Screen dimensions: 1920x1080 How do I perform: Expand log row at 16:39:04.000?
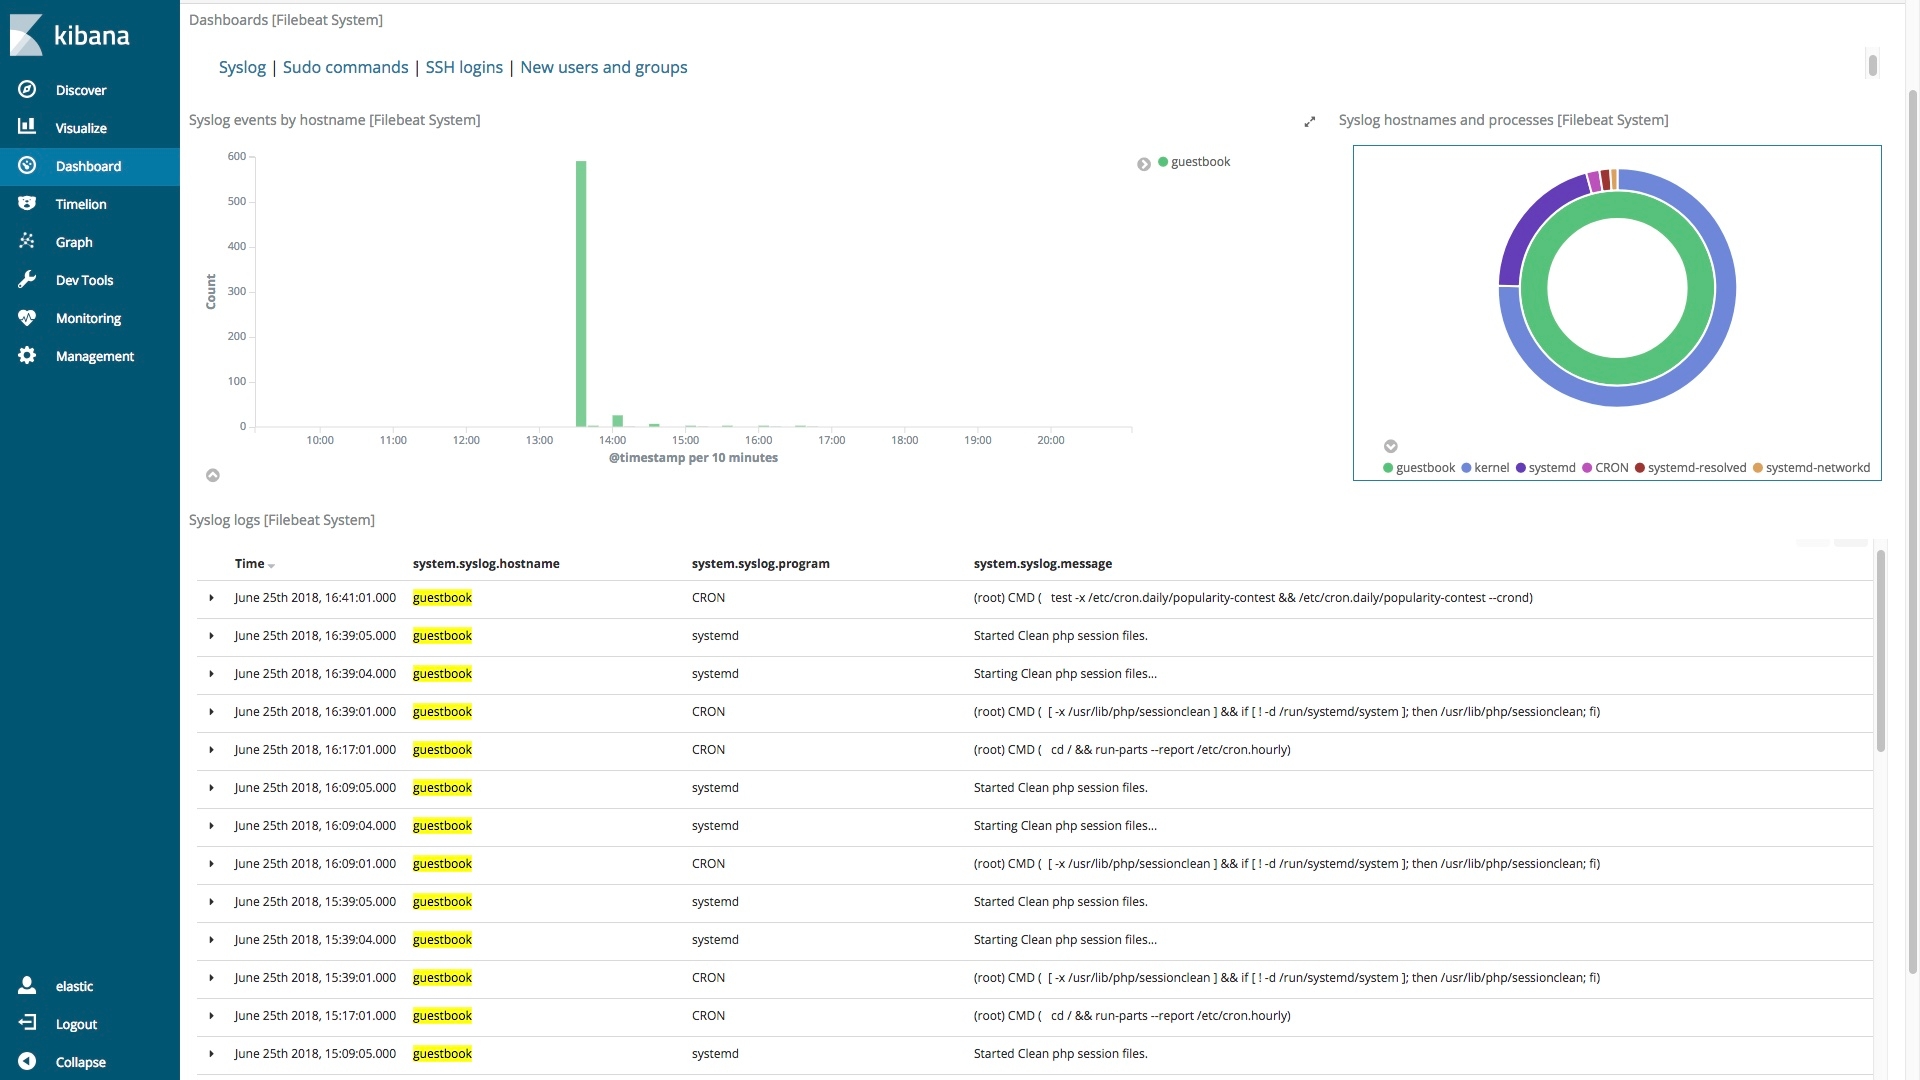tap(211, 674)
